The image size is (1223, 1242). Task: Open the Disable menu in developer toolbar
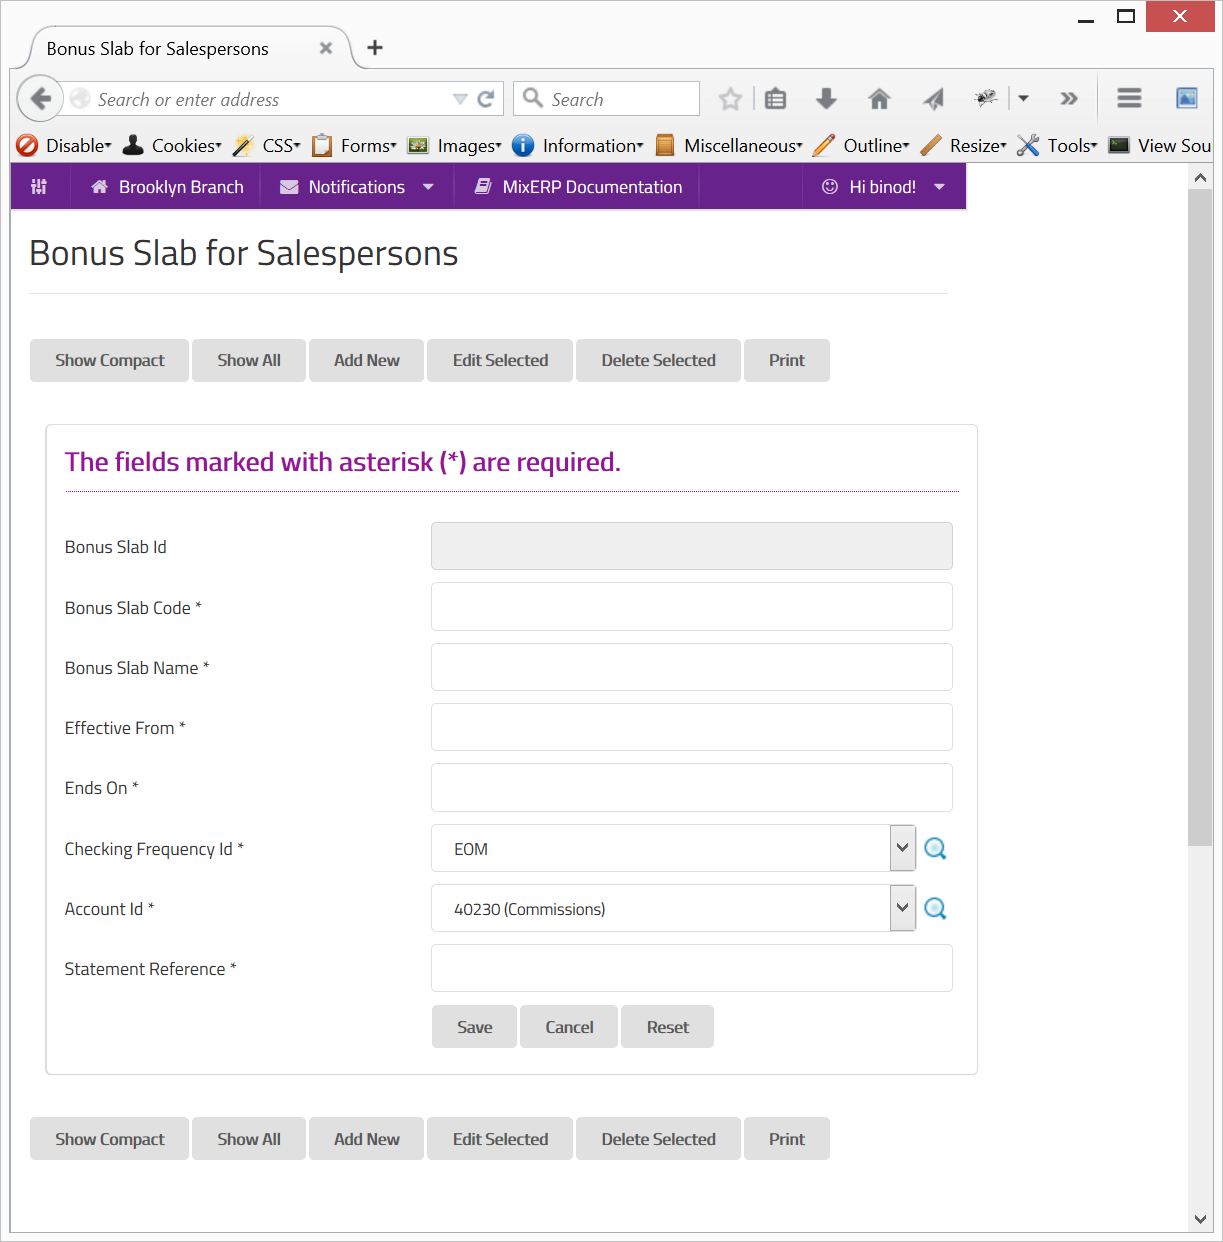tap(64, 146)
